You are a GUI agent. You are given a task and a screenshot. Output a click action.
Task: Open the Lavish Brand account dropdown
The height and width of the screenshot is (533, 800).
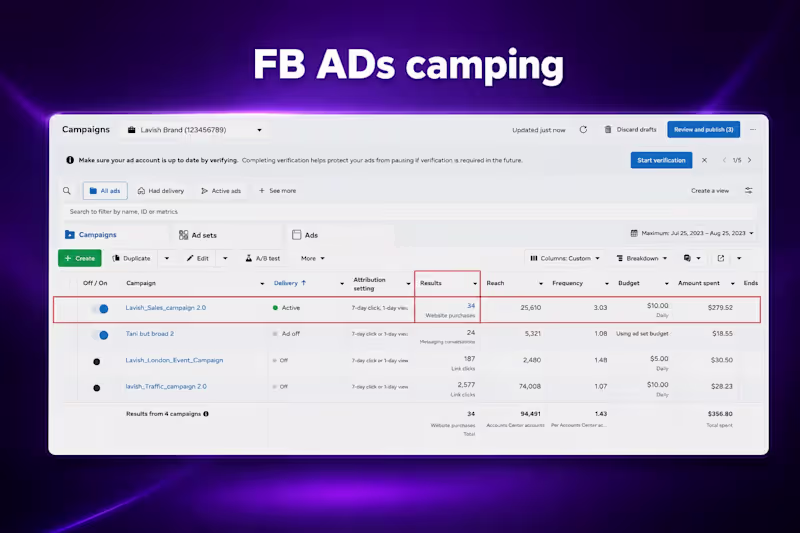(195, 130)
